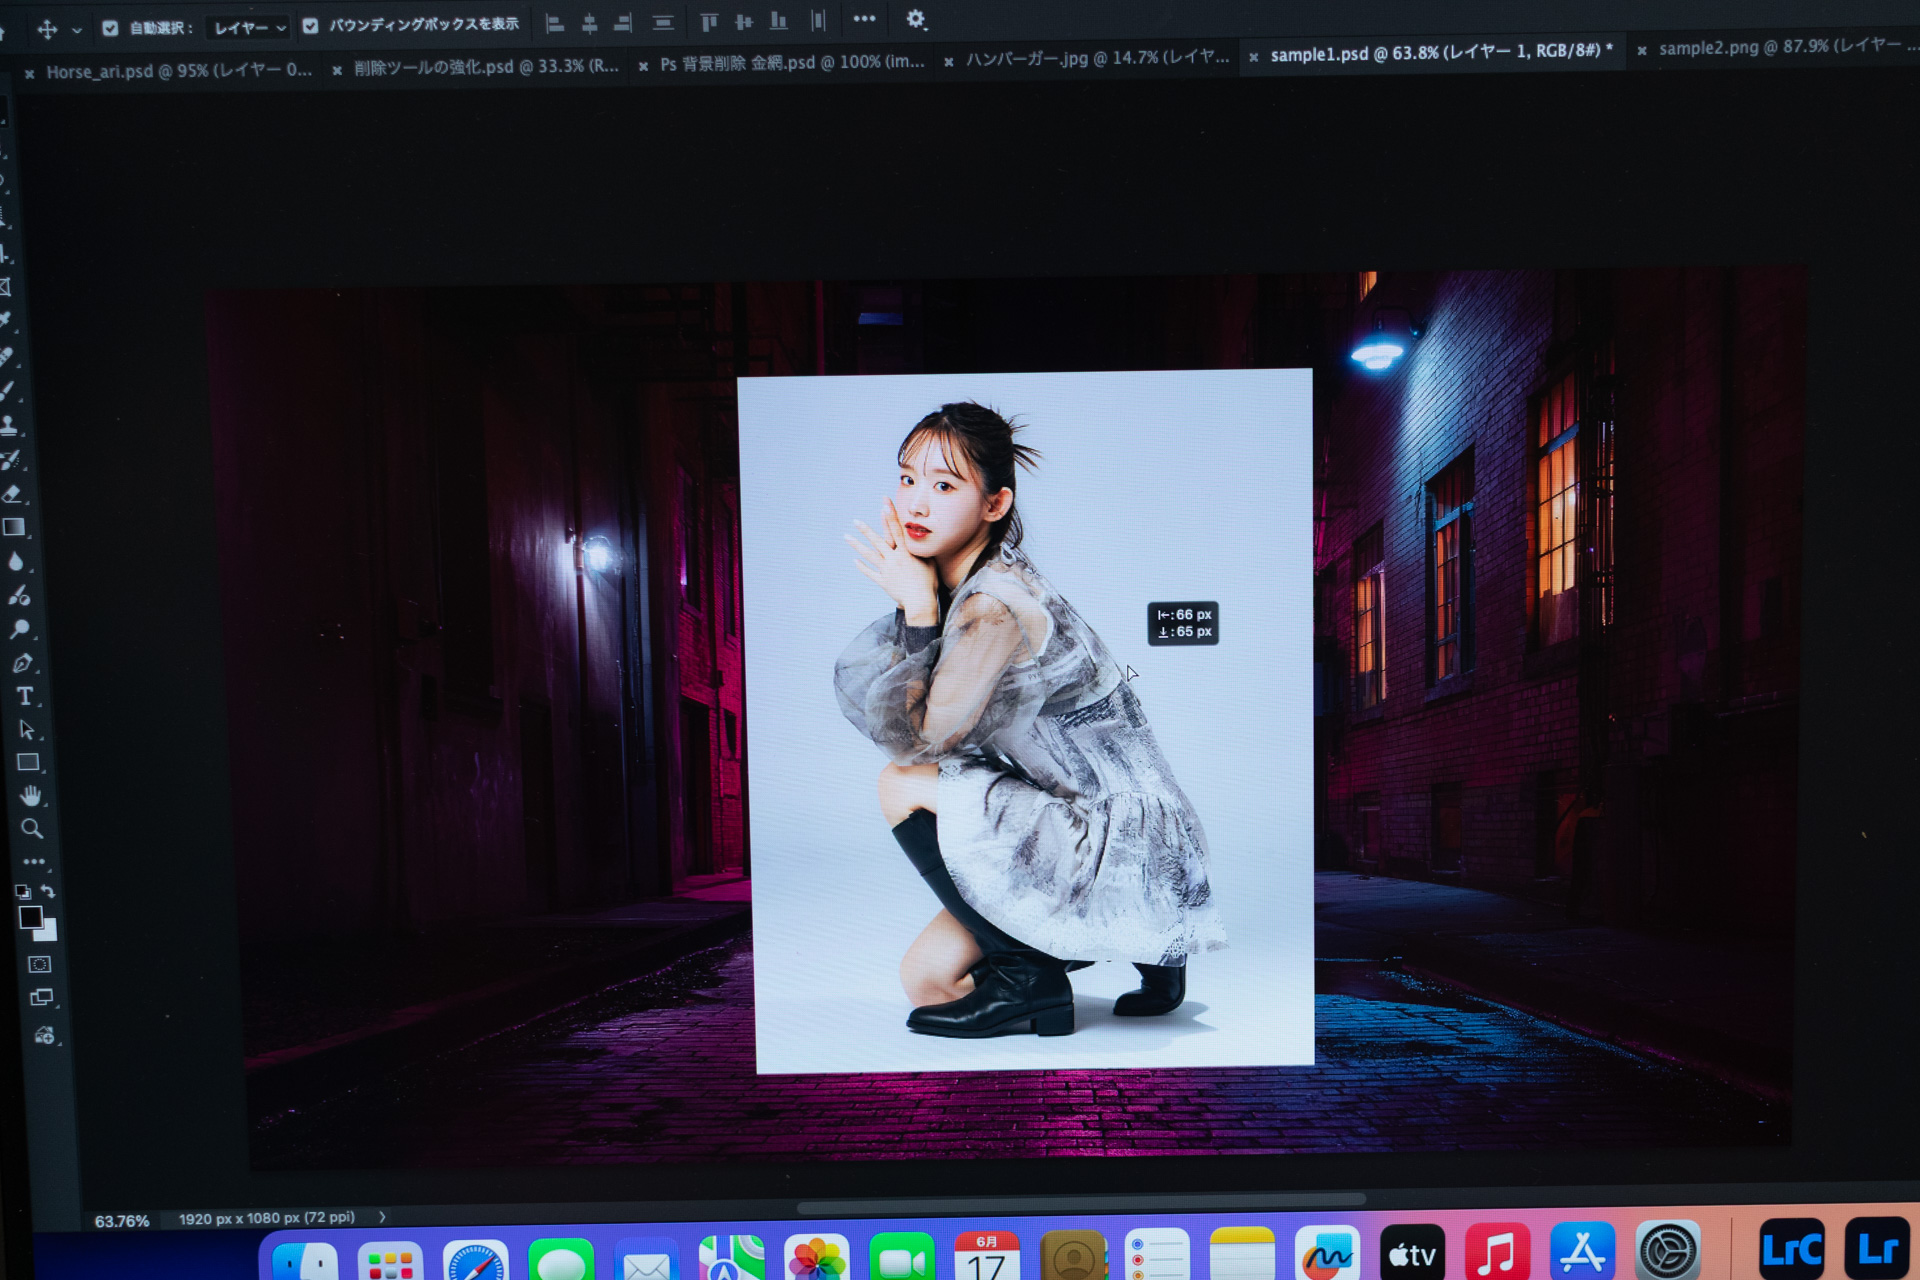Open Safari from the Dock
Image resolution: width=1920 pixels, height=1280 pixels.
(x=476, y=1260)
